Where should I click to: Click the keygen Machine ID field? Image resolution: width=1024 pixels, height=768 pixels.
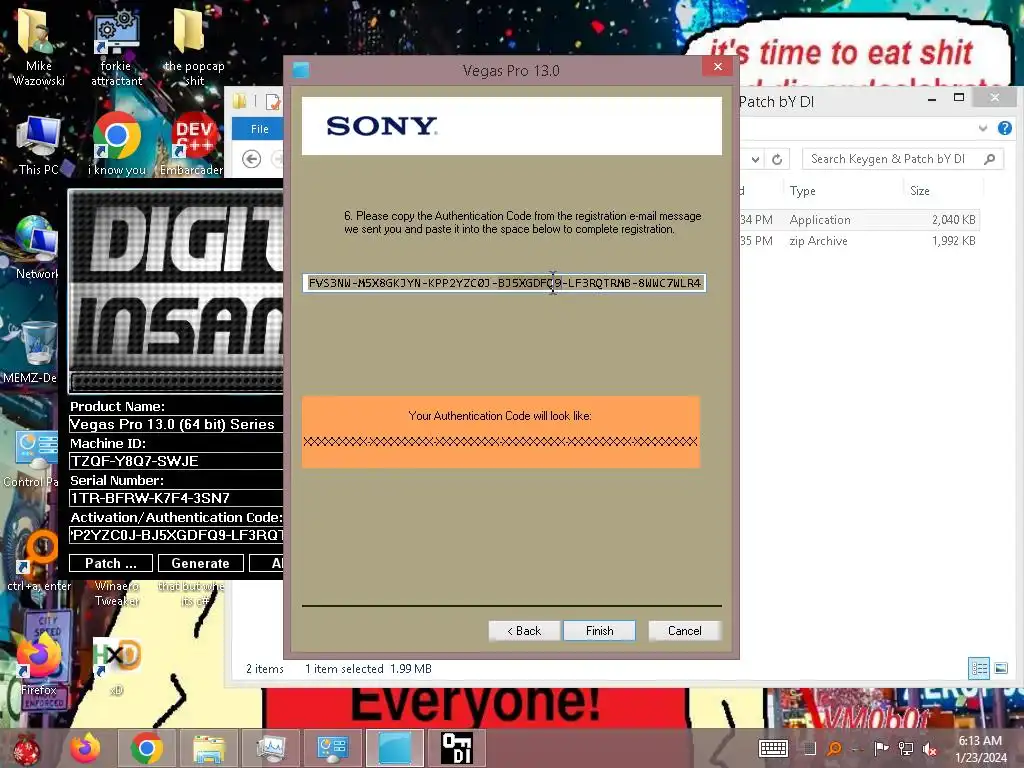[176, 461]
